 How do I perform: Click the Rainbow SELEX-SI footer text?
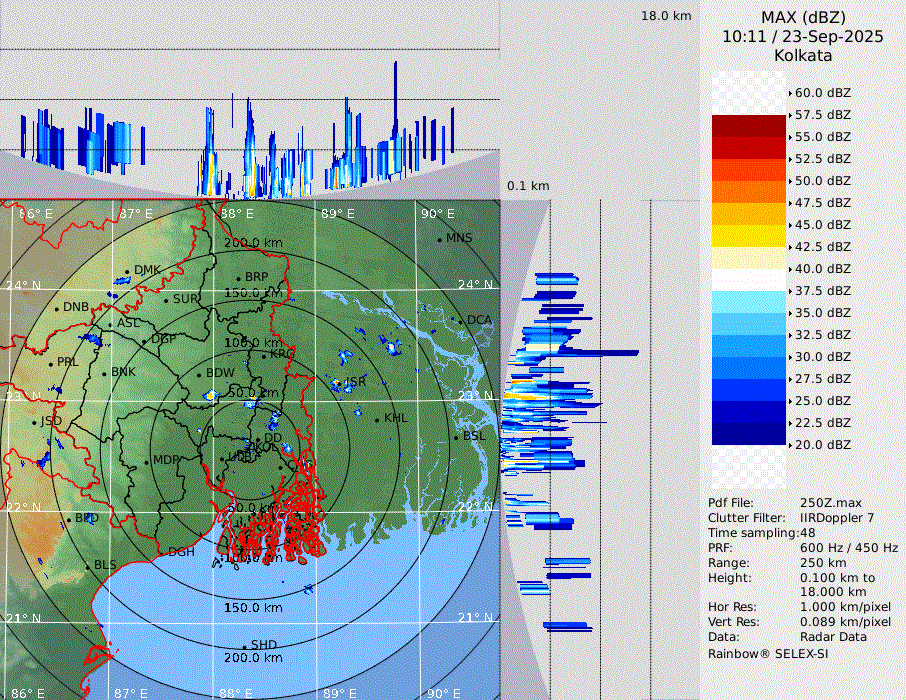point(768,653)
